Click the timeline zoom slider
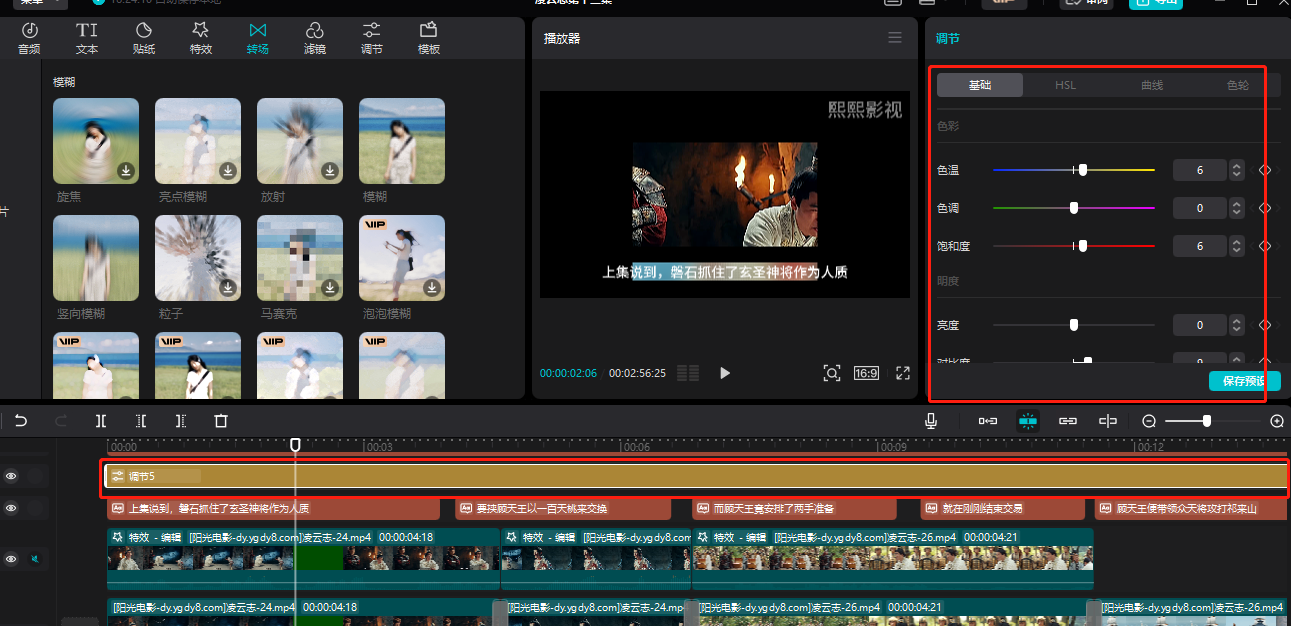The height and width of the screenshot is (626, 1291). tap(1214, 421)
